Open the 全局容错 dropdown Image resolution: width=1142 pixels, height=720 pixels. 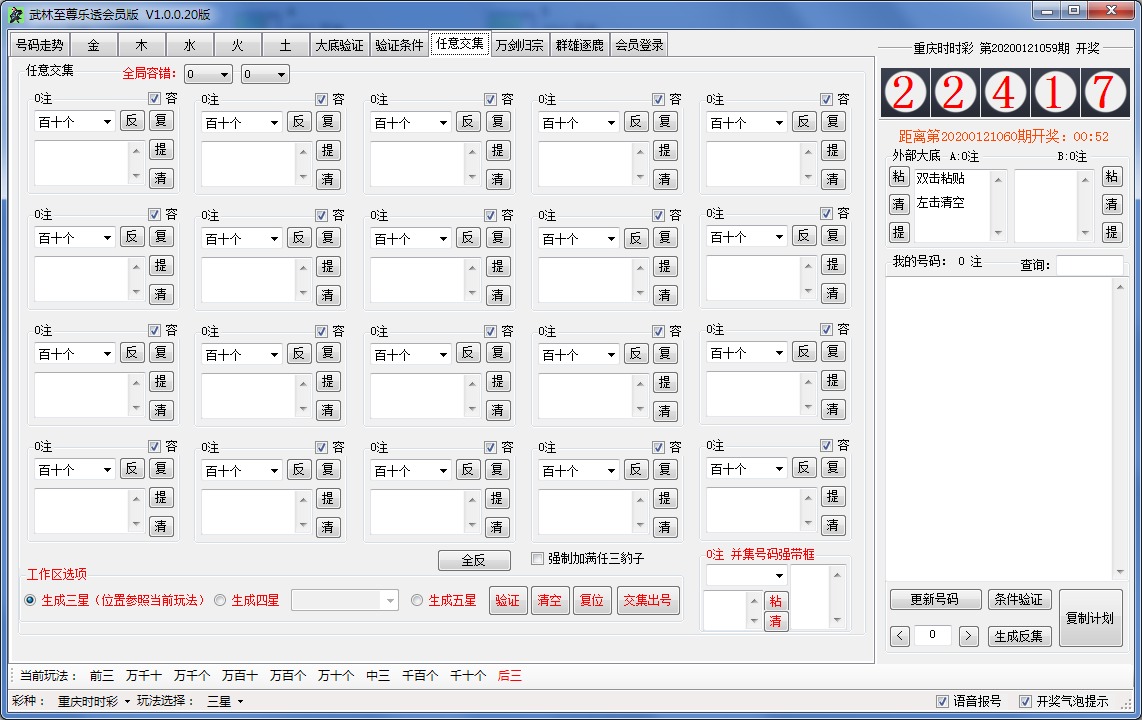pos(208,73)
